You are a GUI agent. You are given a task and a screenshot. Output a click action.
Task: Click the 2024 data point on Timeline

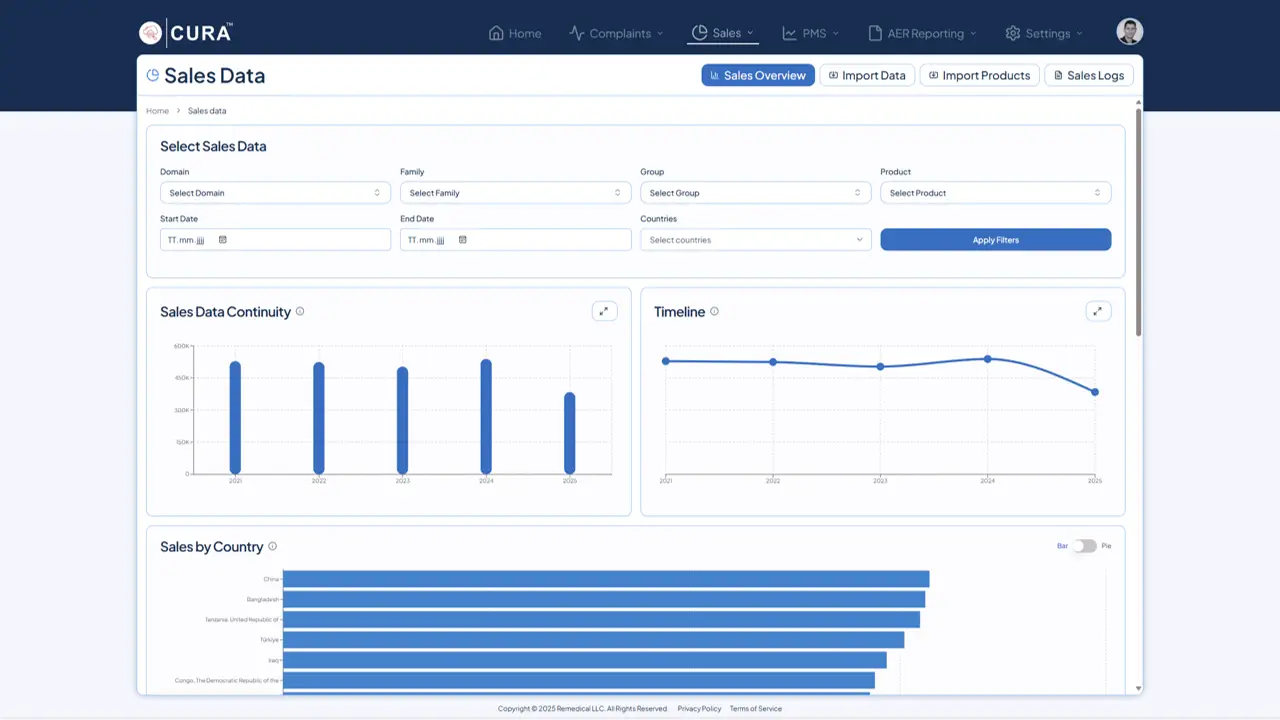coord(988,358)
